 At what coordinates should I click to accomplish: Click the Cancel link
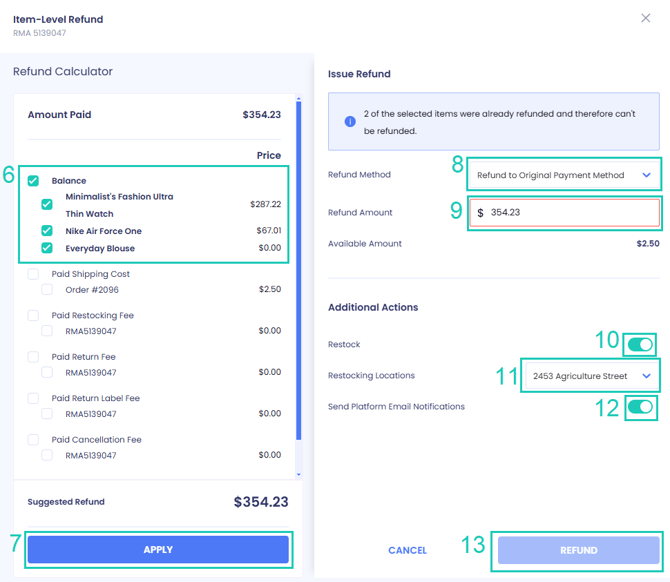407,550
